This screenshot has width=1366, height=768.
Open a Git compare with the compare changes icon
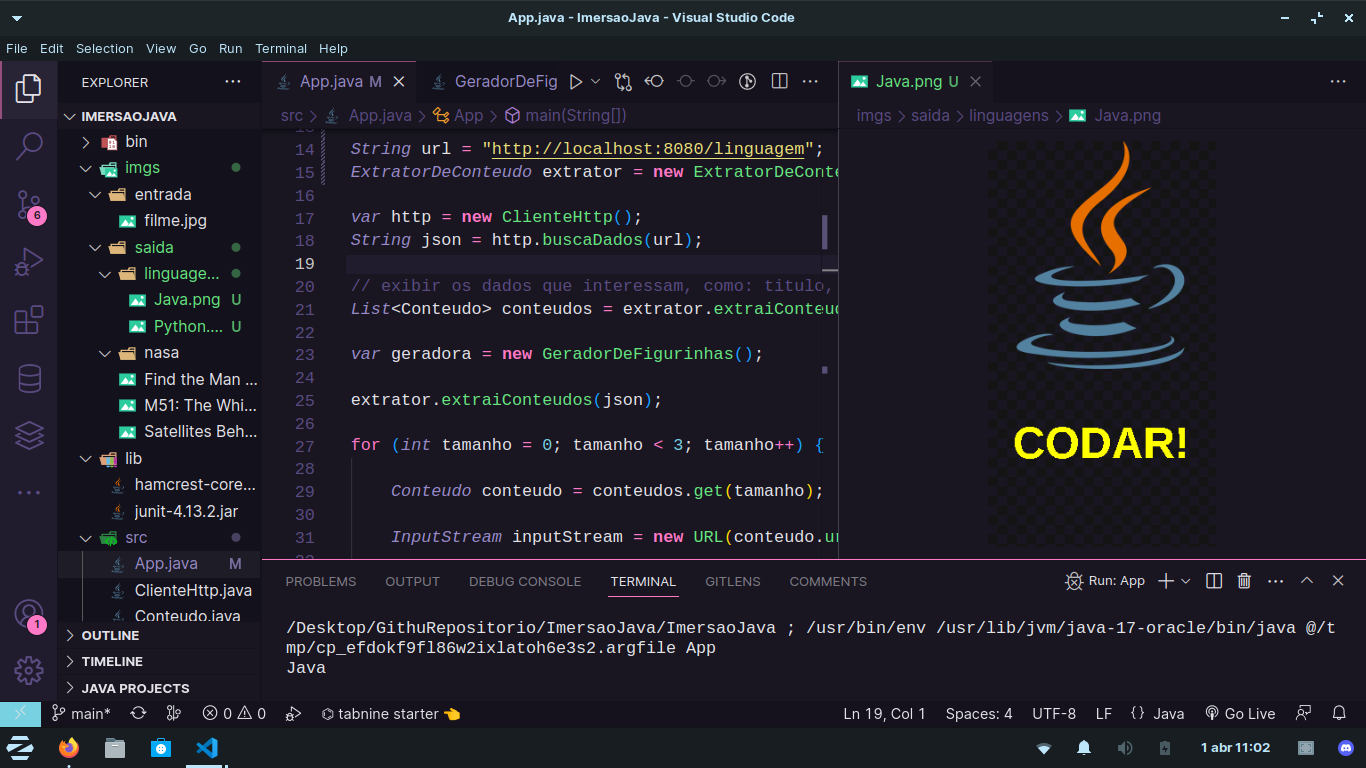point(622,81)
